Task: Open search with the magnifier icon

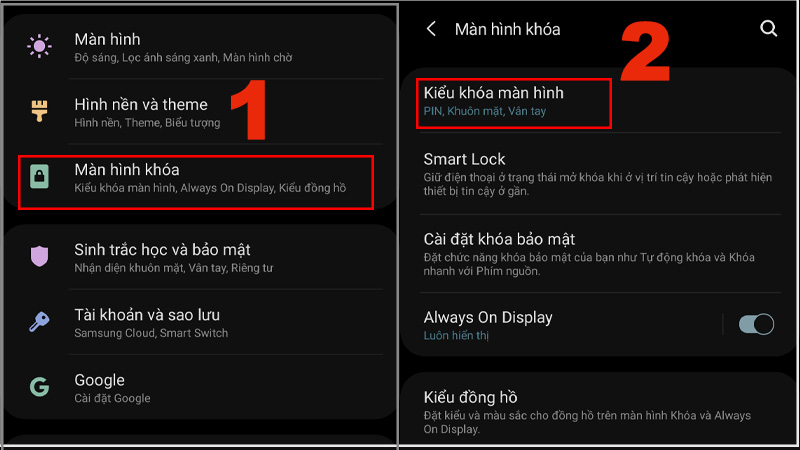Action: pyautogui.click(x=768, y=28)
